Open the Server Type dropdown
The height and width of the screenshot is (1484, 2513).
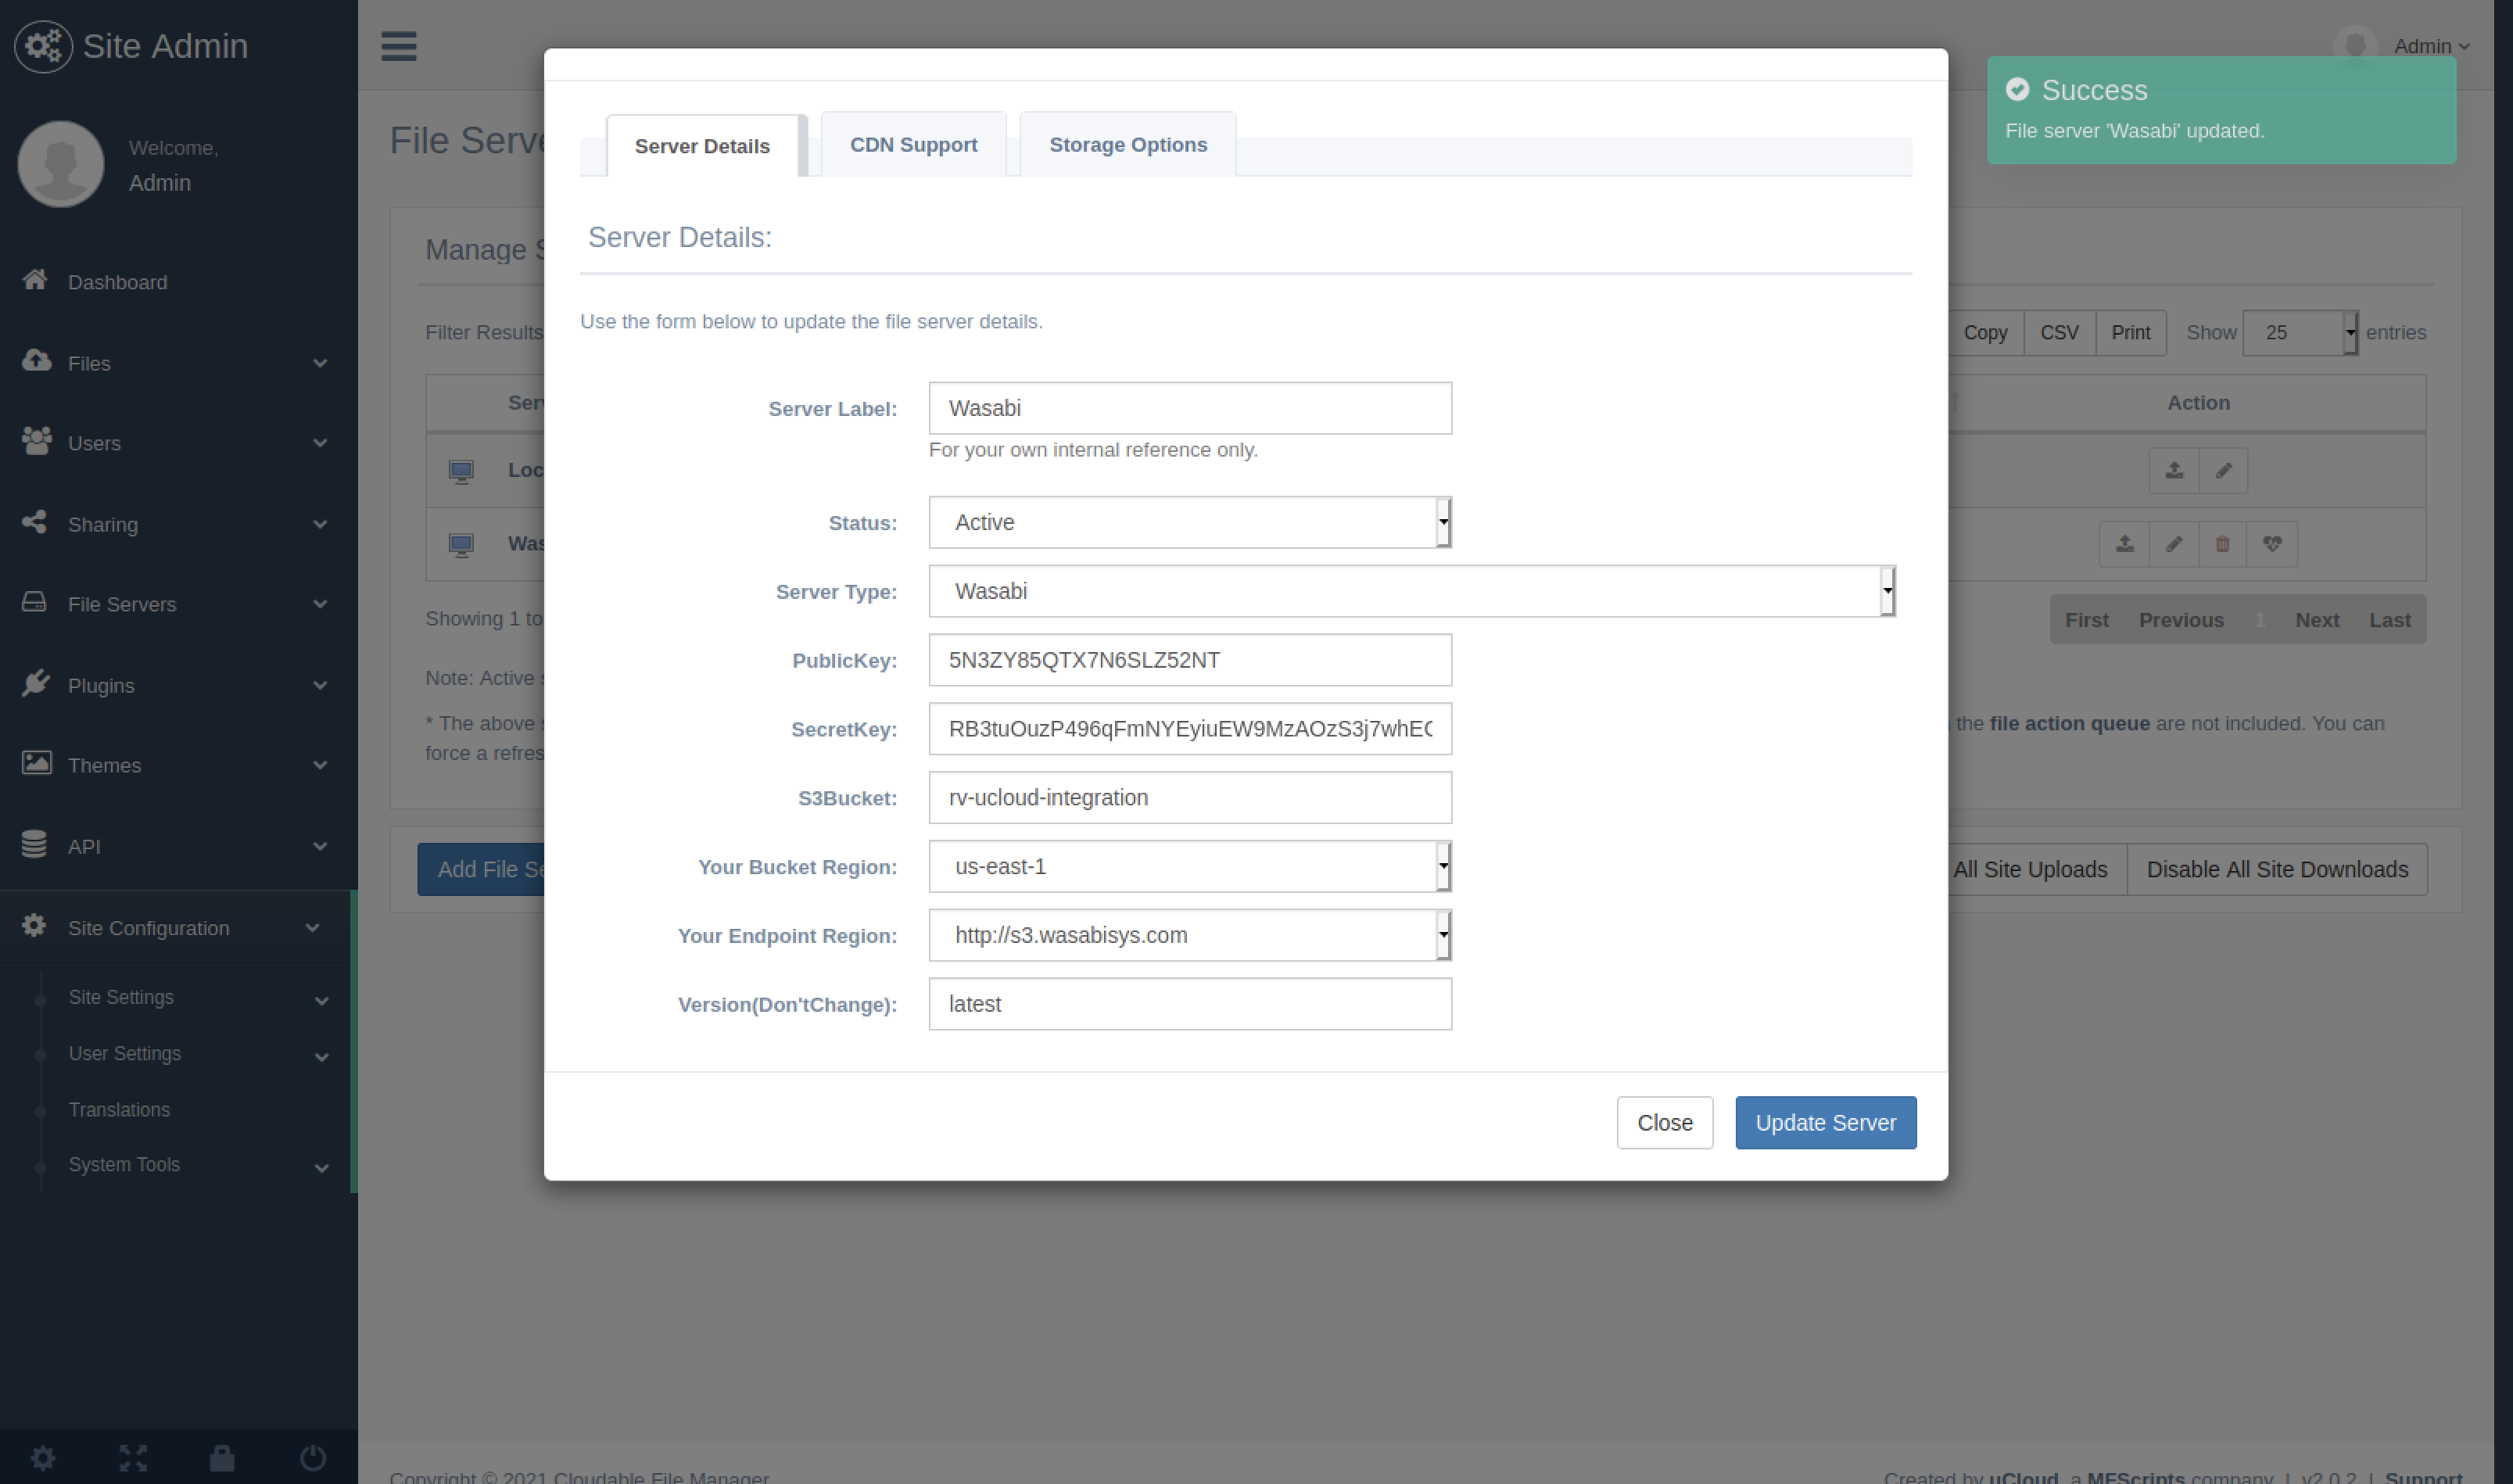tap(1412, 591)
